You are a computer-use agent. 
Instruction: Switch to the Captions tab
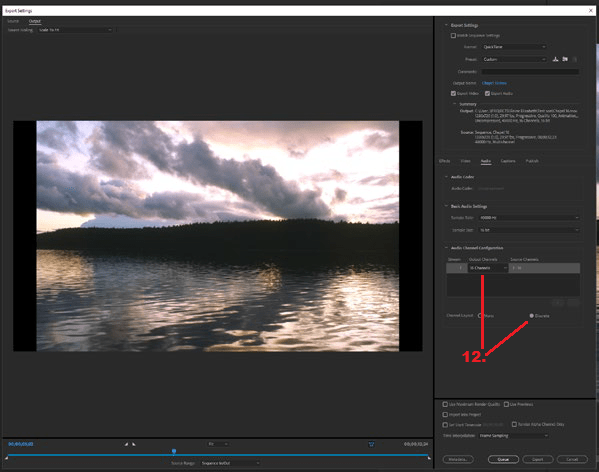(508, 161)
